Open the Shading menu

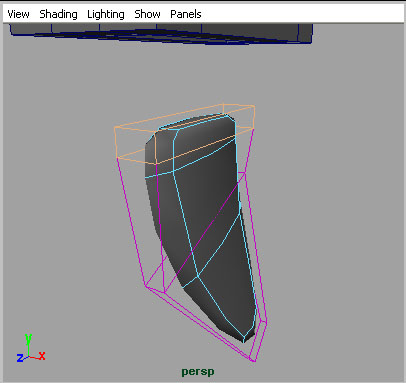[58, 14]
